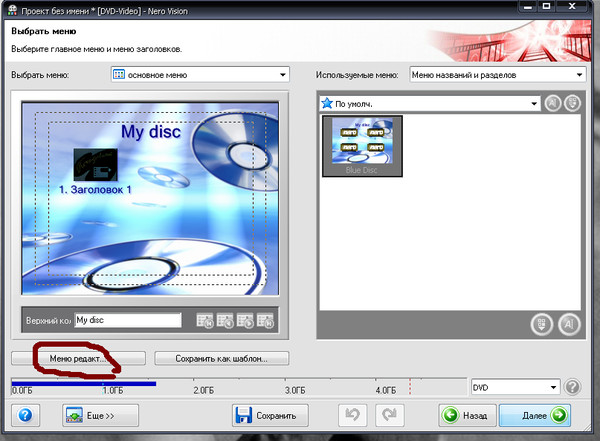Go to last menu page icon
This screenshot has height=441, width=600.
pos(265,320)
